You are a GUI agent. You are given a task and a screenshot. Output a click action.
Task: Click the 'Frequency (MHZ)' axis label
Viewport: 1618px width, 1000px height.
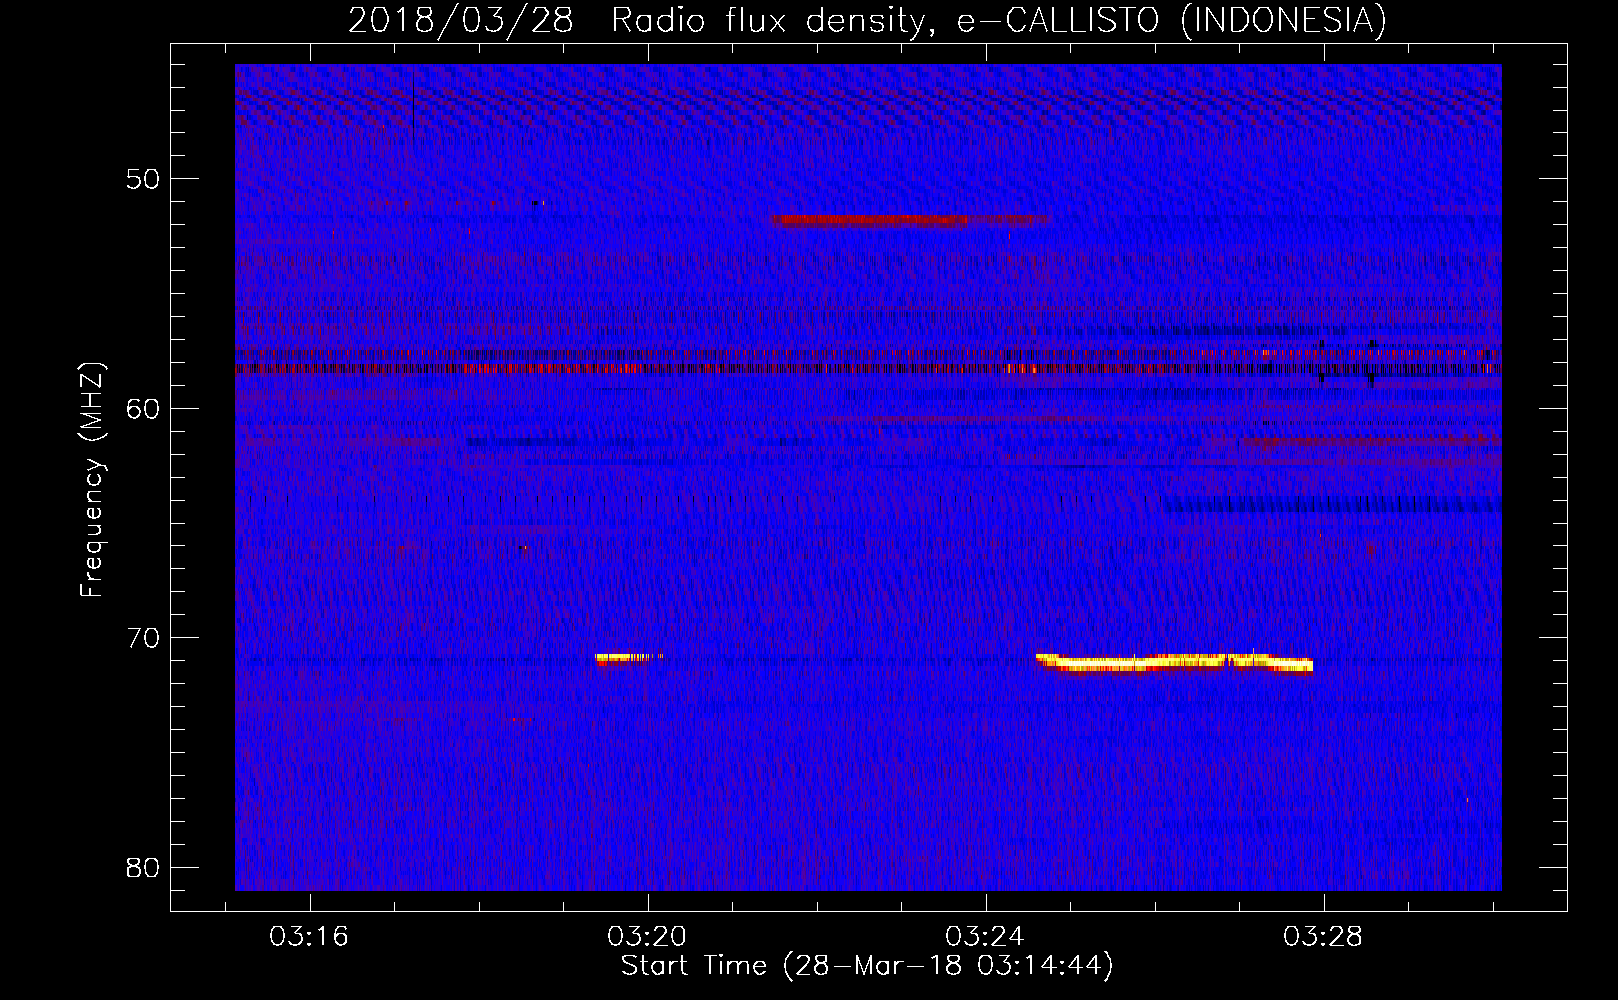coord(92,480)
